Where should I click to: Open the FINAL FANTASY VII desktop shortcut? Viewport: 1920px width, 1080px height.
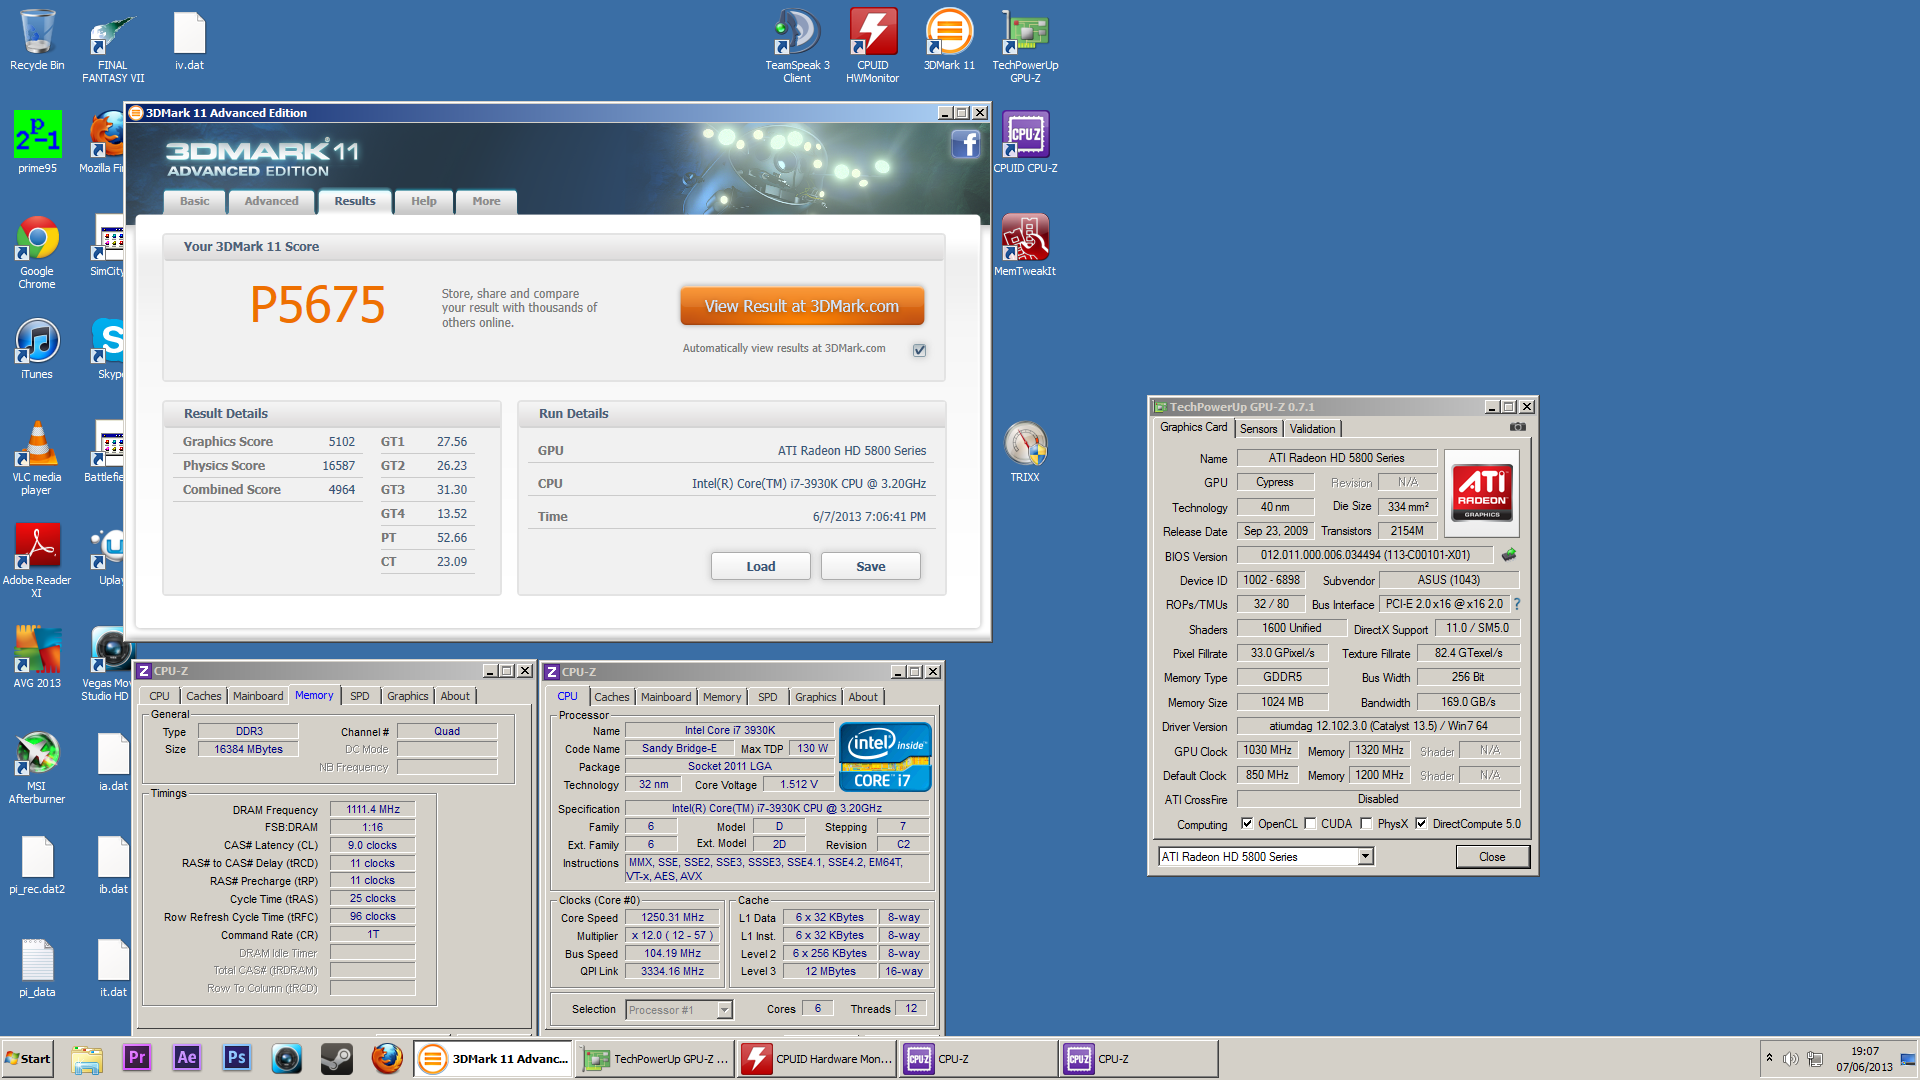pyautogui.click(x=113, y=45)
